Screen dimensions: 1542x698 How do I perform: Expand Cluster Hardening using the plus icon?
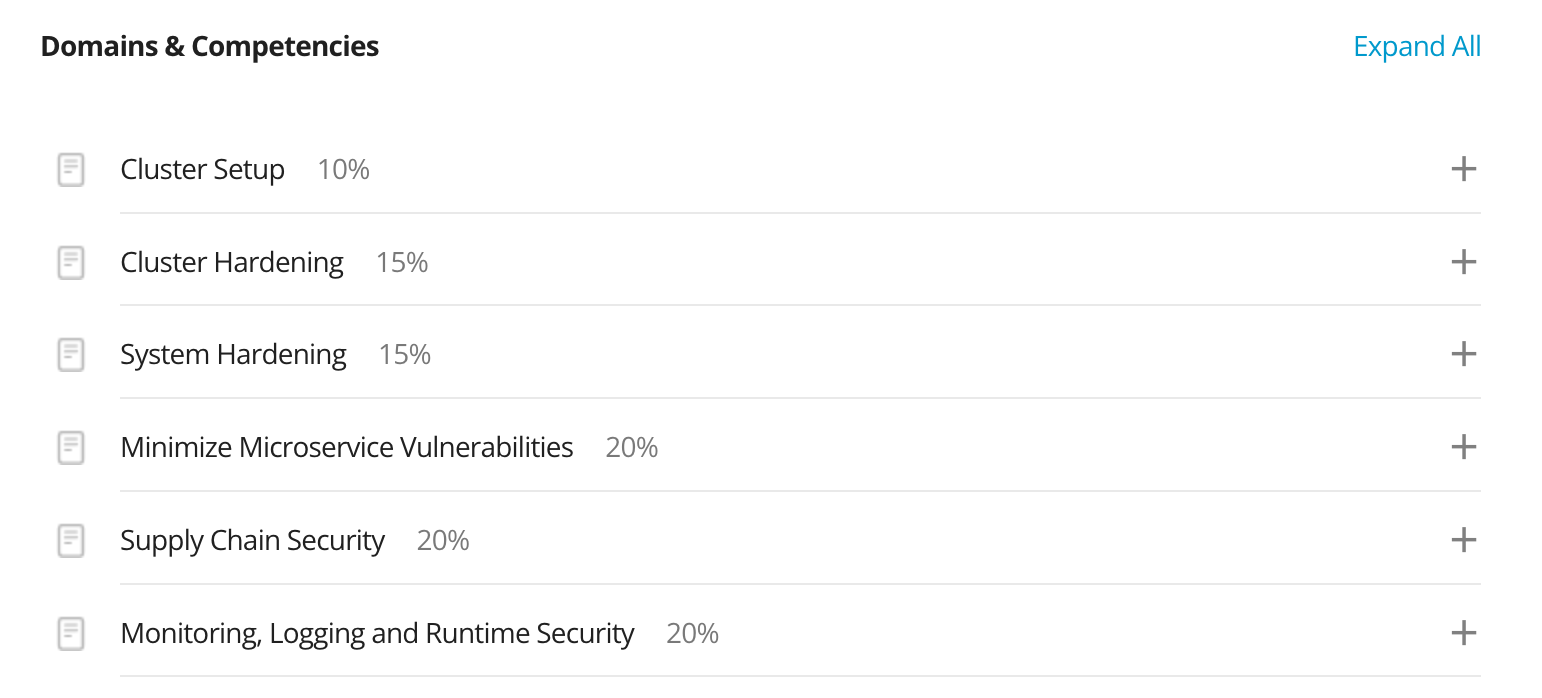[1463, 262]
